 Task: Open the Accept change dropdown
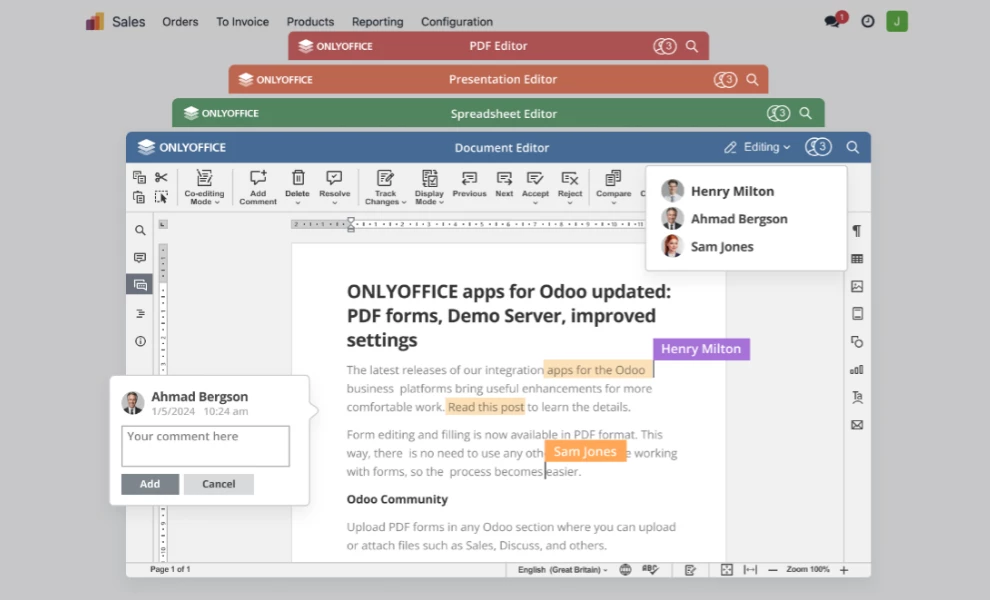tap(535, 187)
